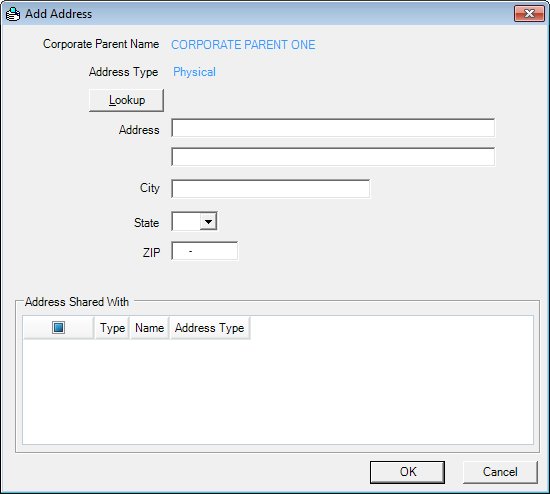
Task: Click the State combo box text area
Action: (186, 222)
